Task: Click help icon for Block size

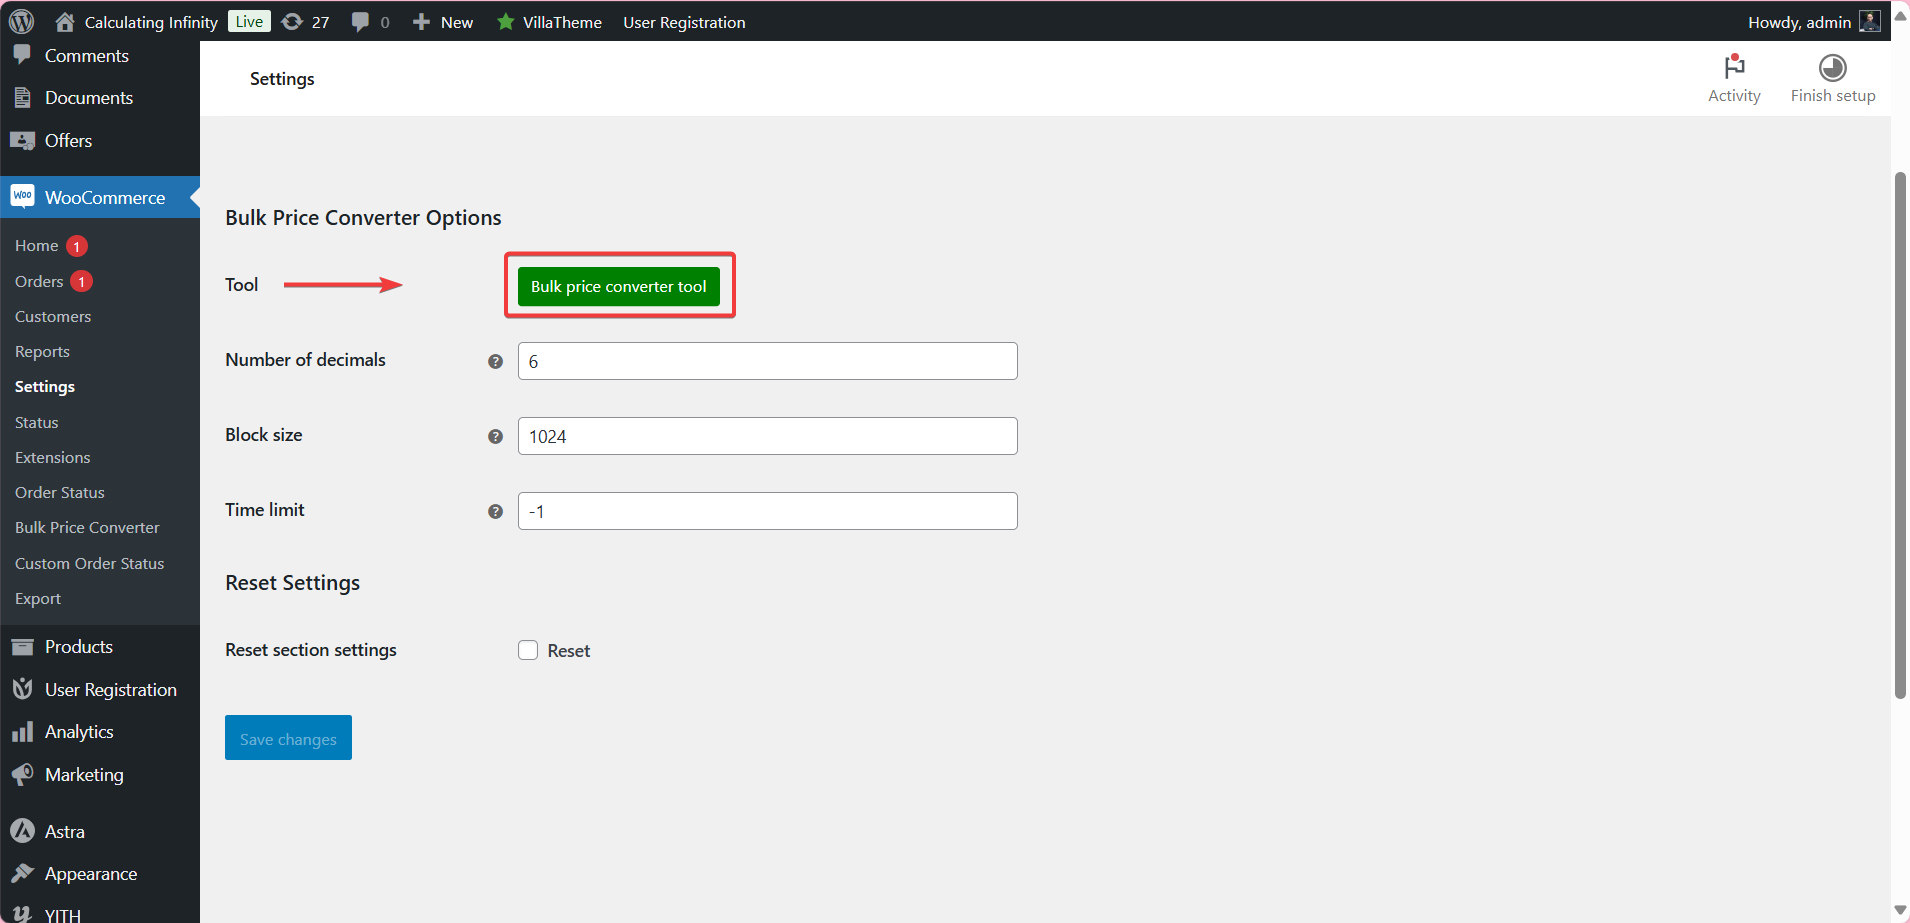Action: click(495, 436)
